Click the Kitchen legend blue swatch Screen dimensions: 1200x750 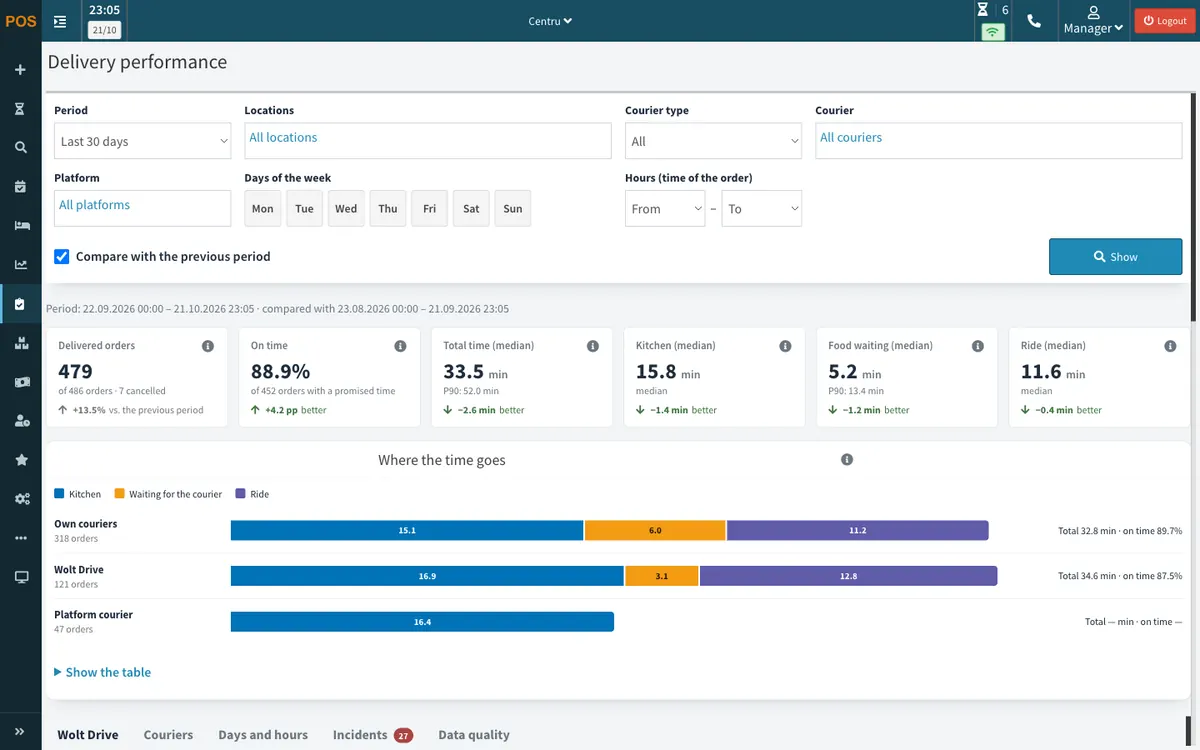click(59, 494)
